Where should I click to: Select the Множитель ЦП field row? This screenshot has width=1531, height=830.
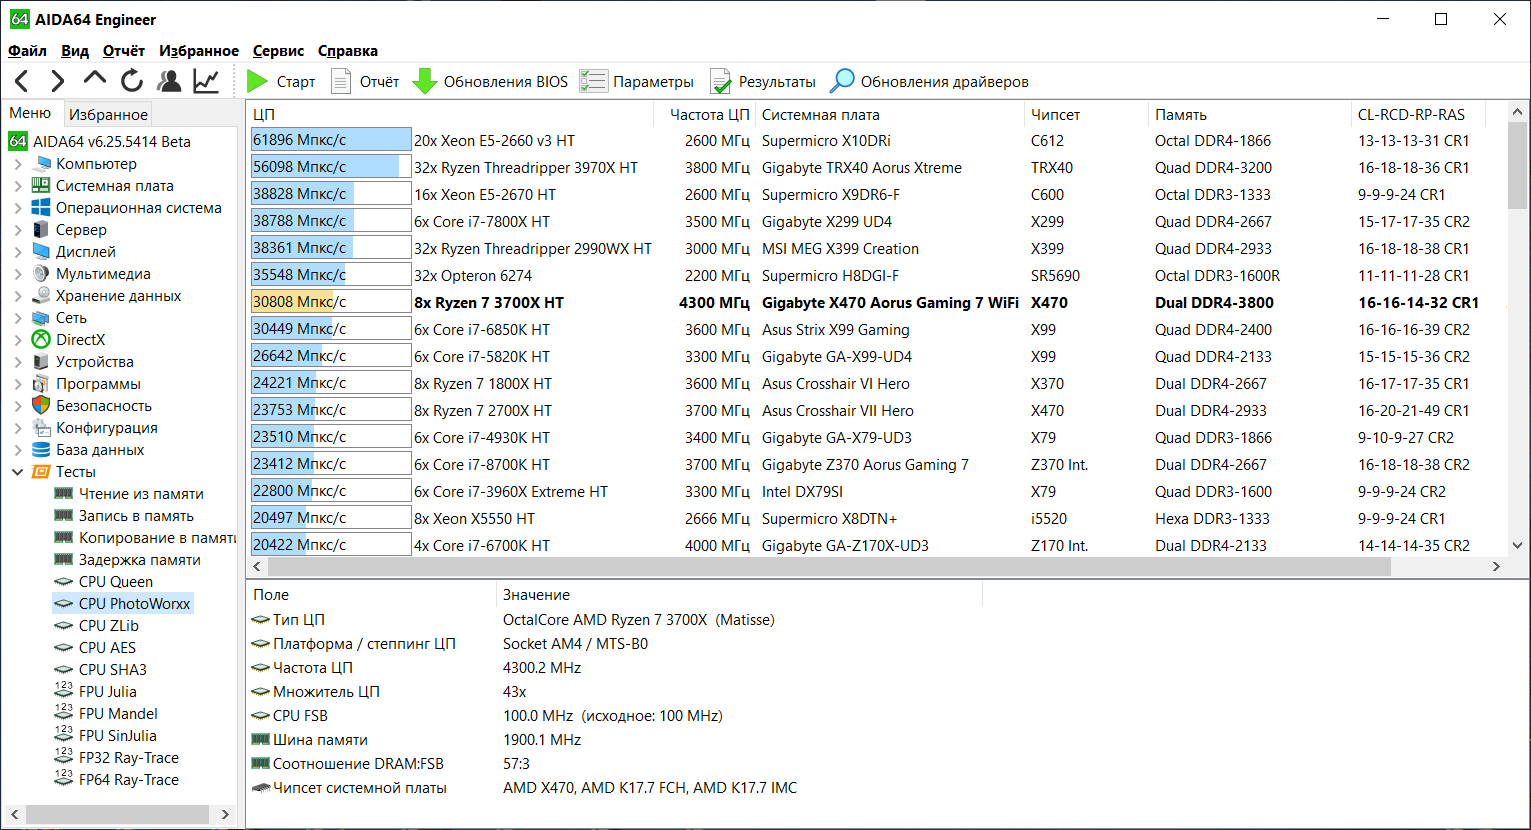click(x=615, y=692)
